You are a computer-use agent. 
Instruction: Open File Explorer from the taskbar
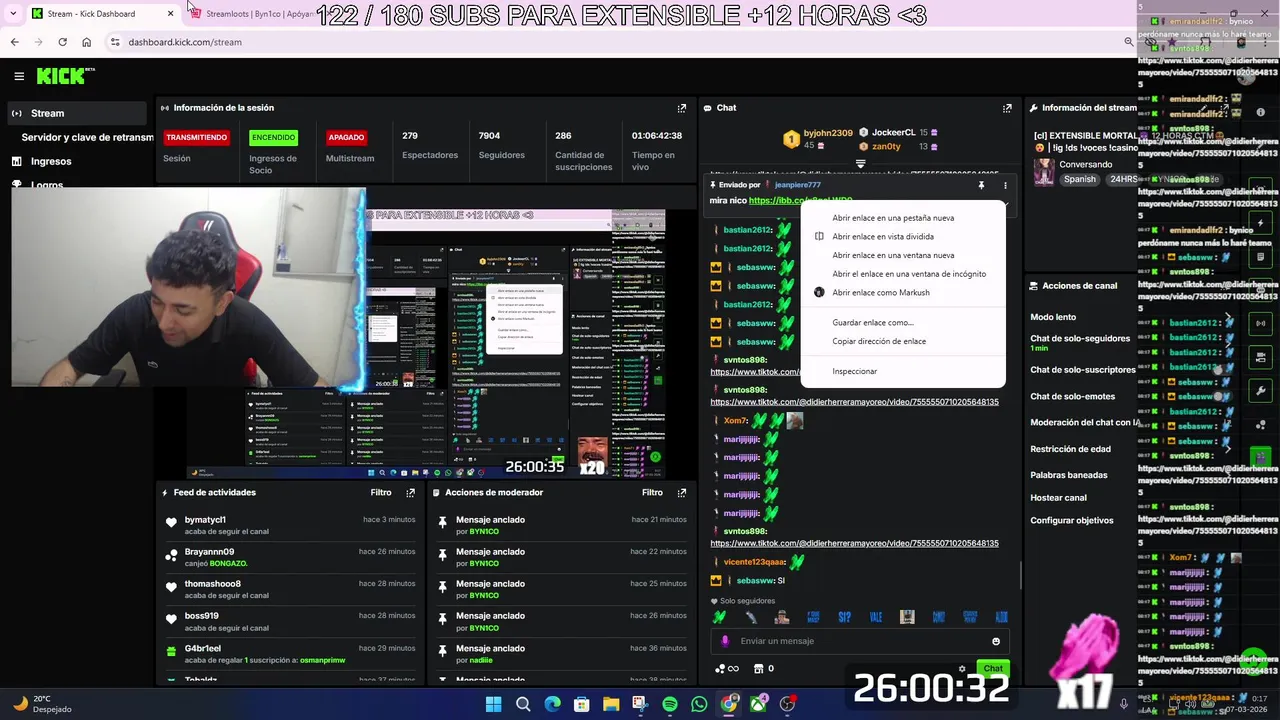pyautogui.click(x=611, y=705)
